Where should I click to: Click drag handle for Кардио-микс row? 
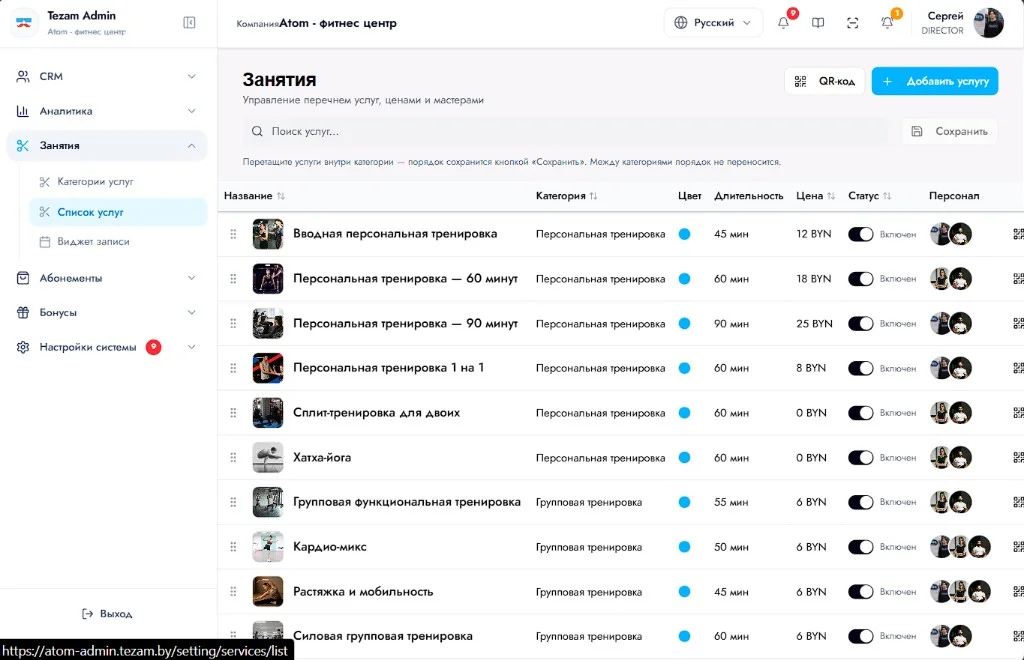coord(233,547)
